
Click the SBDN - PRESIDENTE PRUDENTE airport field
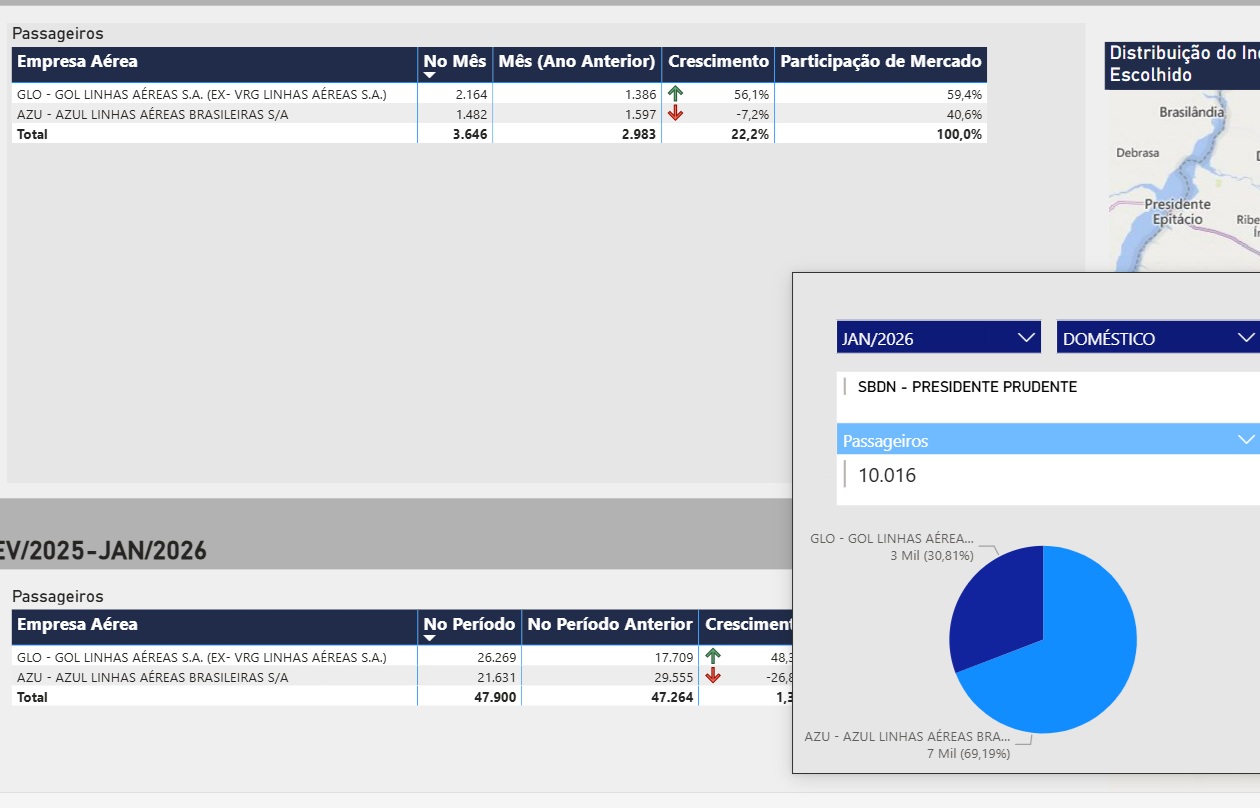tap(967, 387)
